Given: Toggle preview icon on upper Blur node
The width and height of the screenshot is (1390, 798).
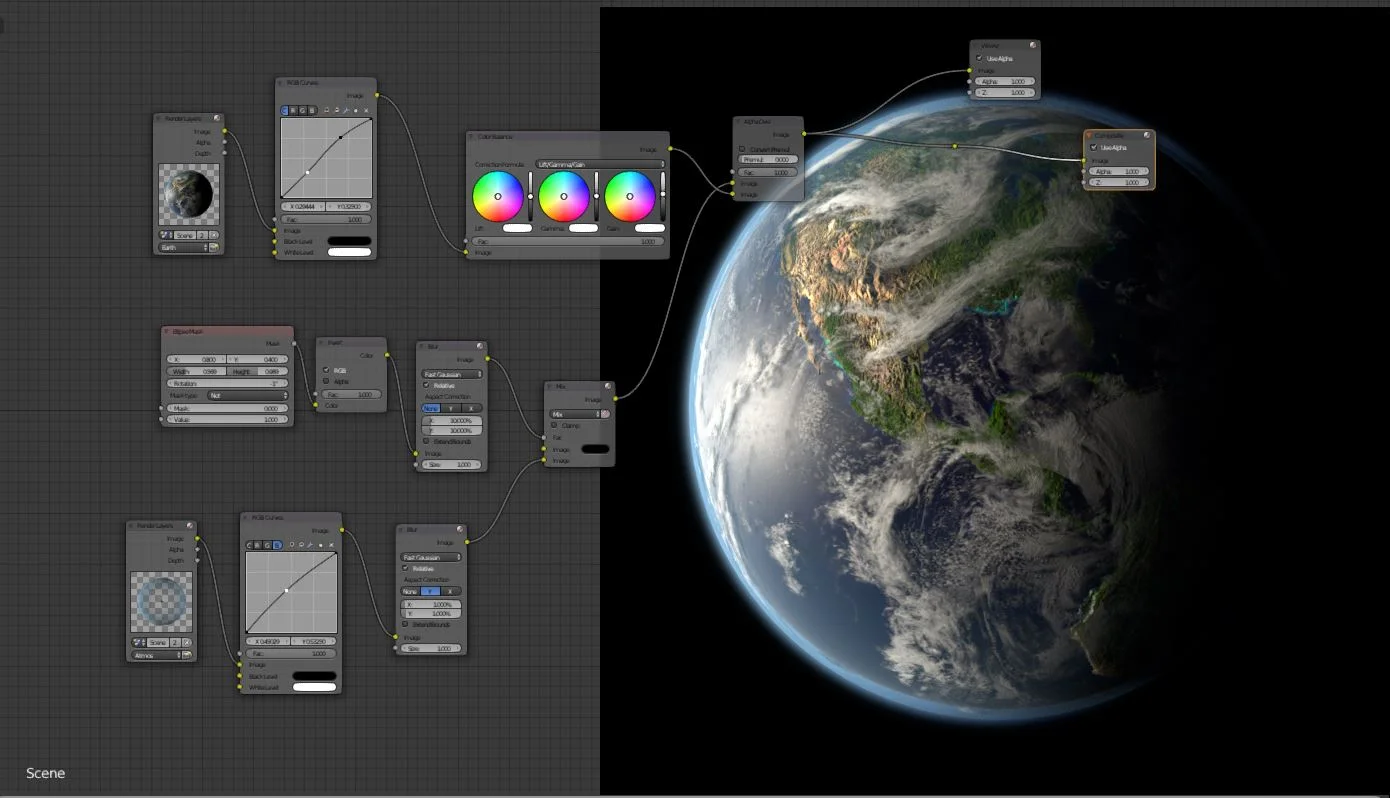Looking at the screenshot, I should (480, 346).
